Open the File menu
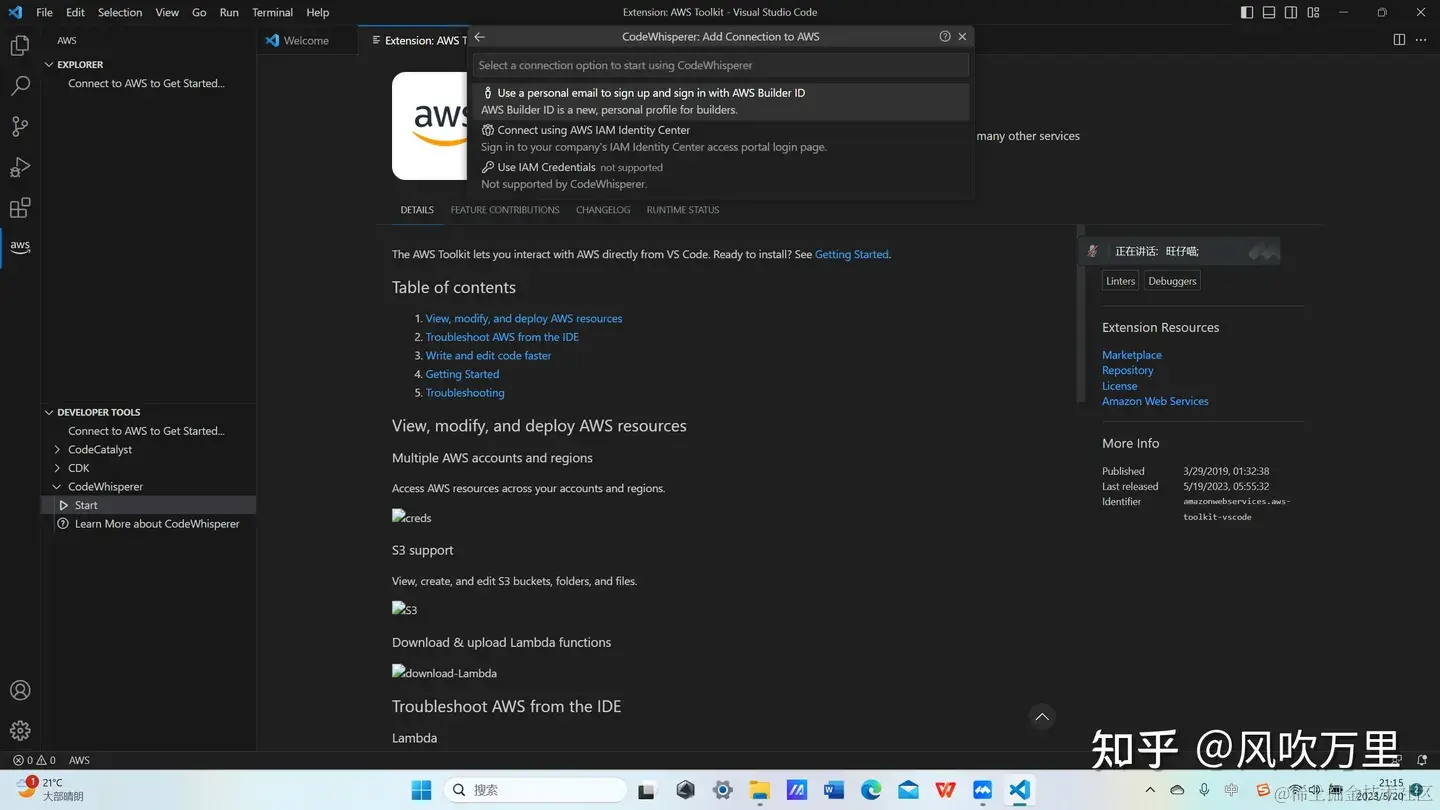Image resolution: width=1440 pixels, height=810 pixels. pyautogui.click(x=44, y=12)
